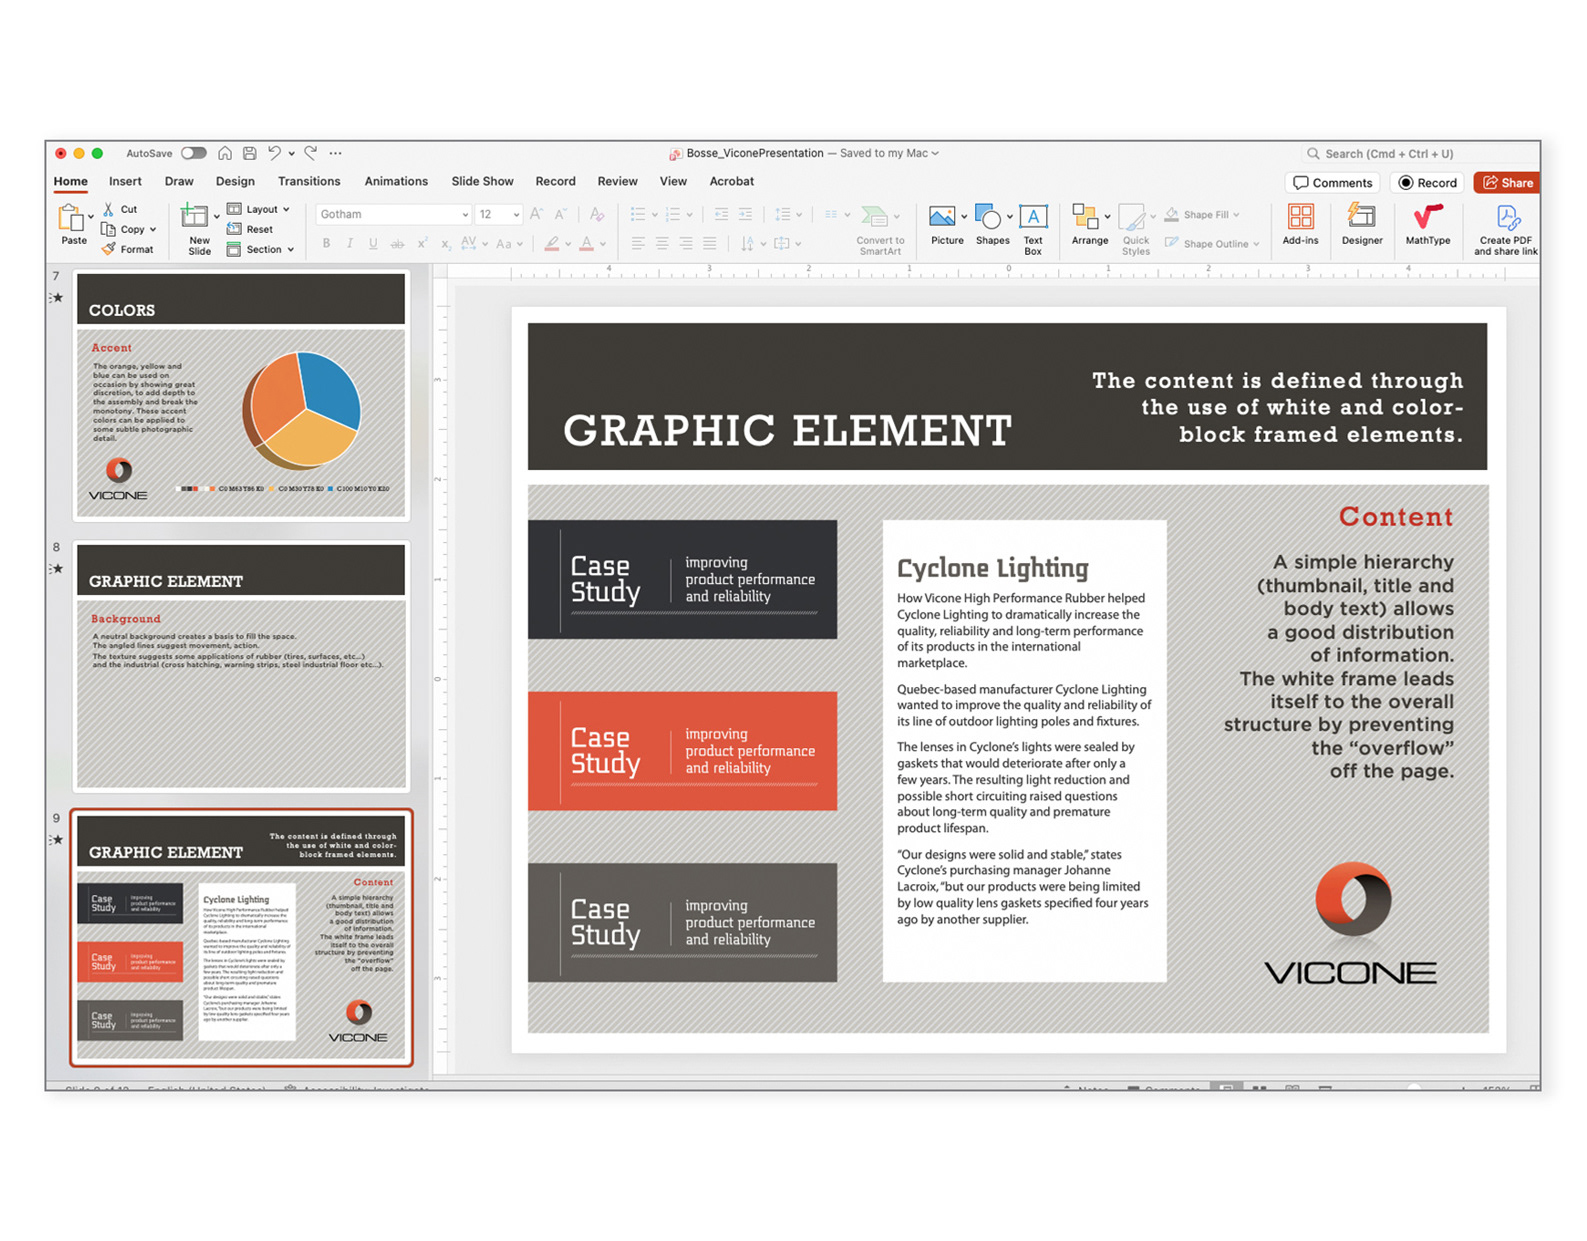Click Create PDF and share link
The image size is (1587, 1241).
1505,230
